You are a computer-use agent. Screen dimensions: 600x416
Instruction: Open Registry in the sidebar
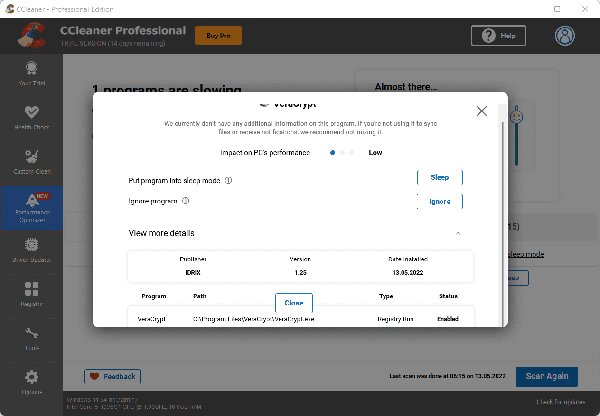[x=32, y=294]
